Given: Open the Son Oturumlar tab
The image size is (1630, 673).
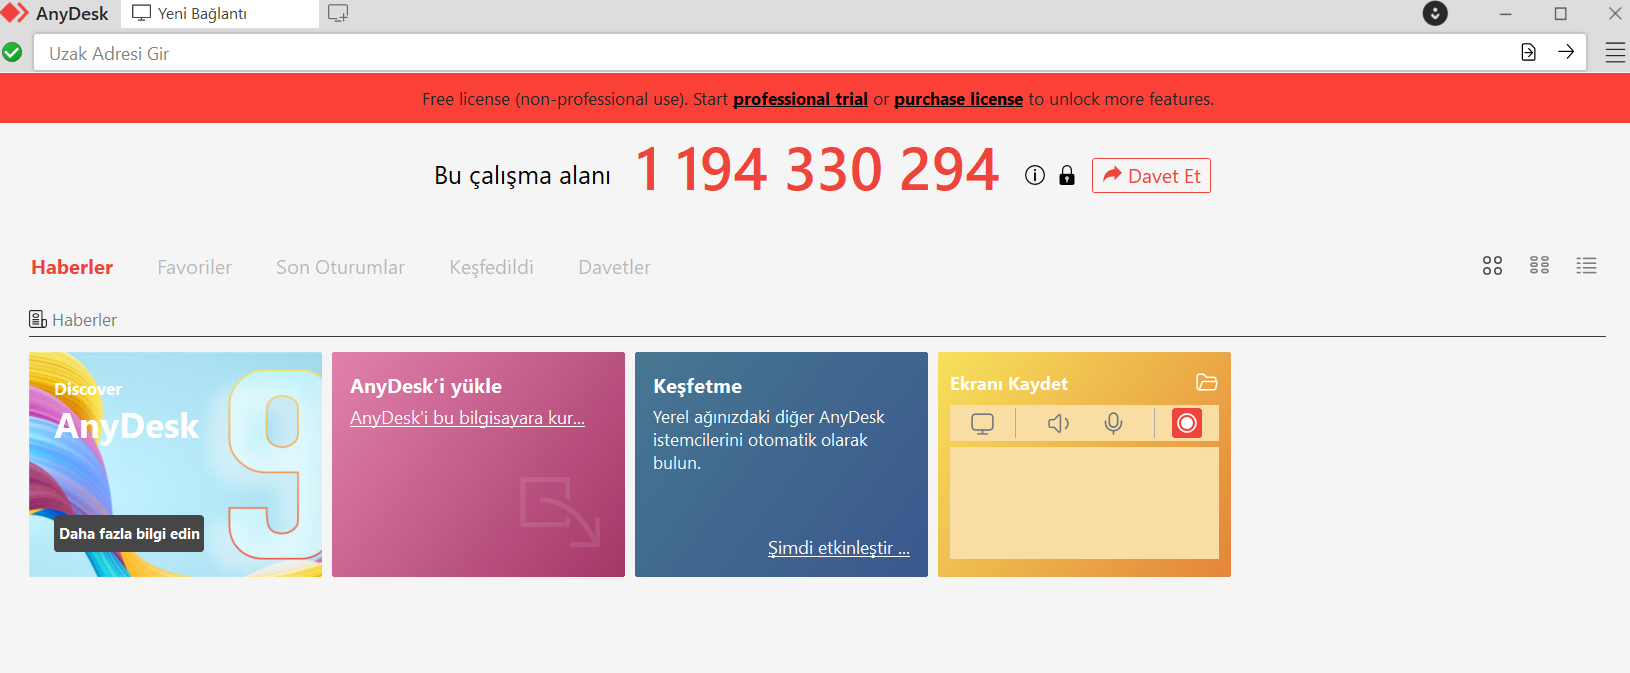Looking at the screenshot, I should coord(340,267).
